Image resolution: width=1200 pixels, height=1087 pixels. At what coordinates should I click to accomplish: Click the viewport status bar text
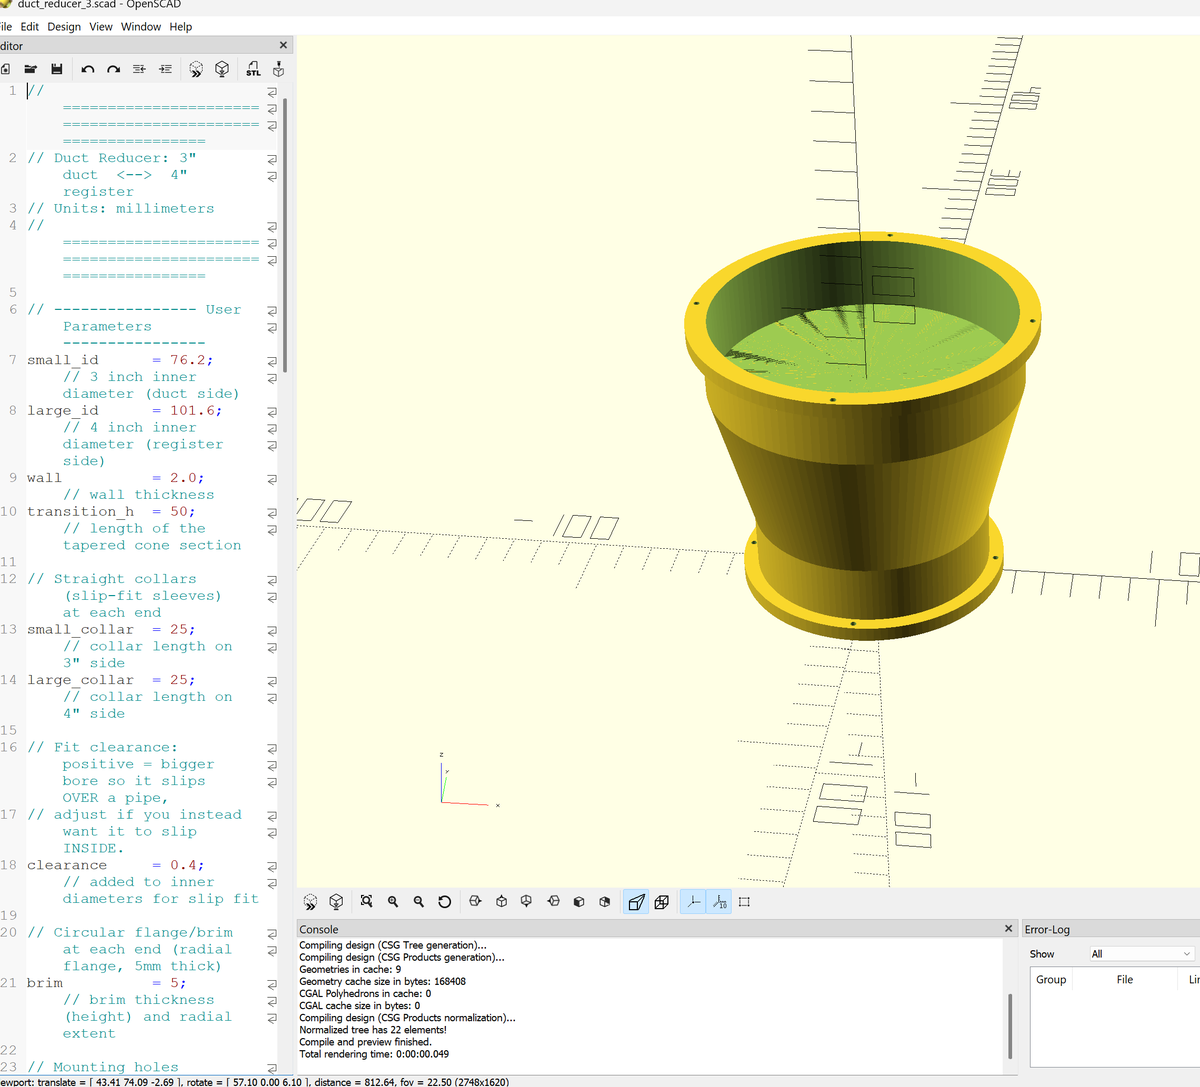(255, 1082)
